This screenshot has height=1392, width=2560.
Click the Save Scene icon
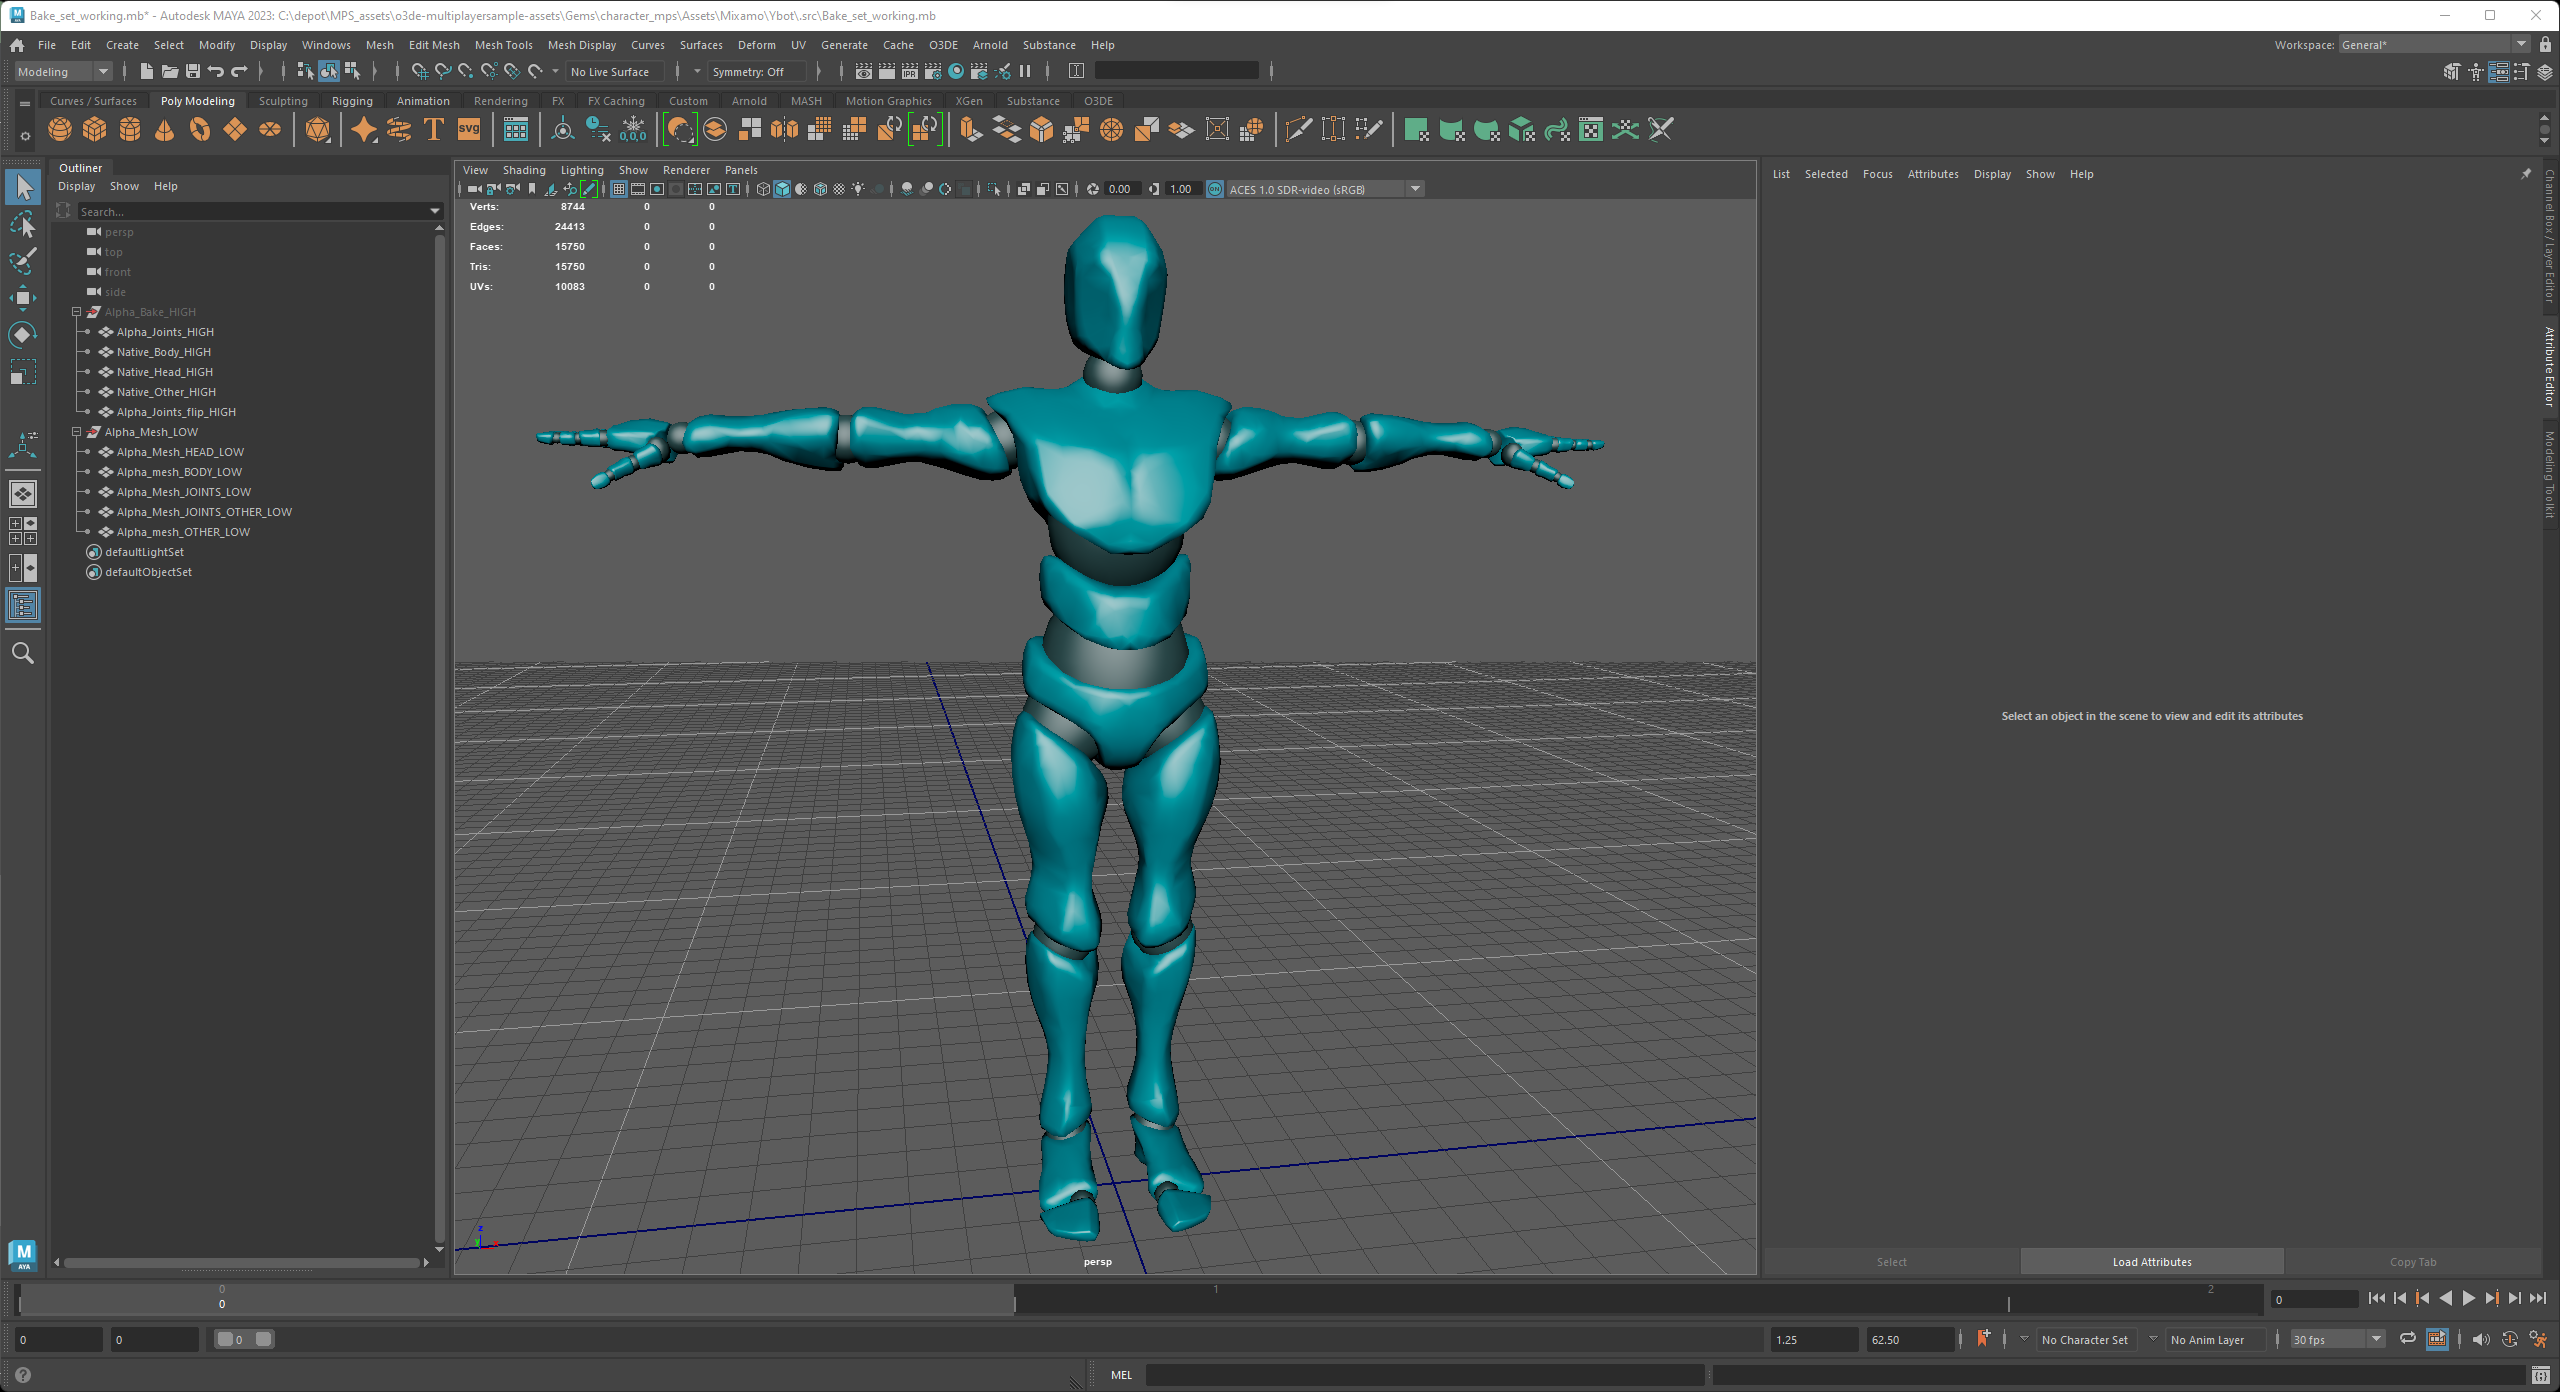pos(193,71)
